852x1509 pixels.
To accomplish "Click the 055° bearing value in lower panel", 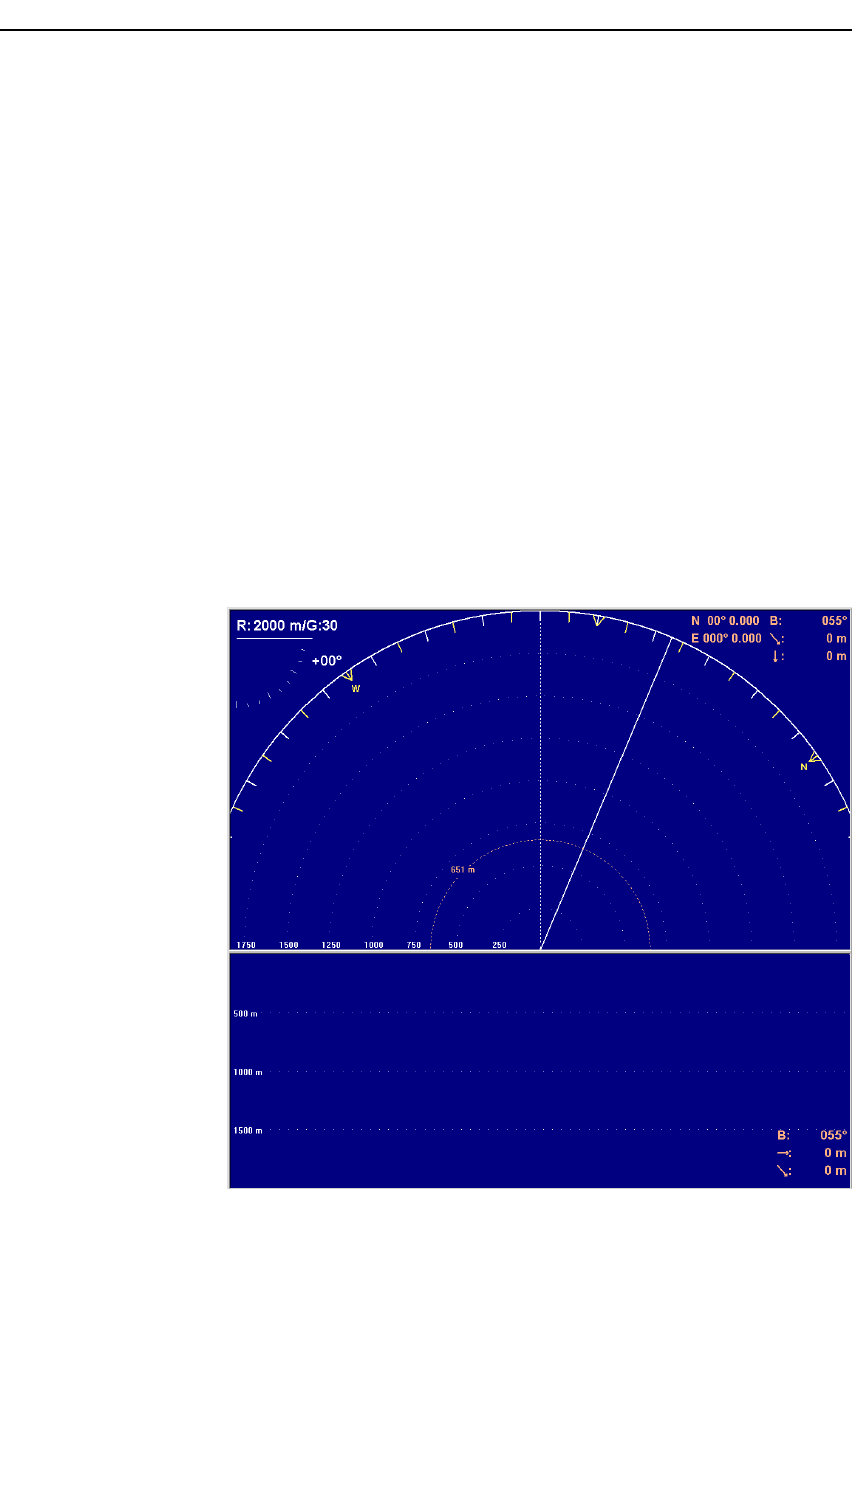I will click(x=834, y=1135).
